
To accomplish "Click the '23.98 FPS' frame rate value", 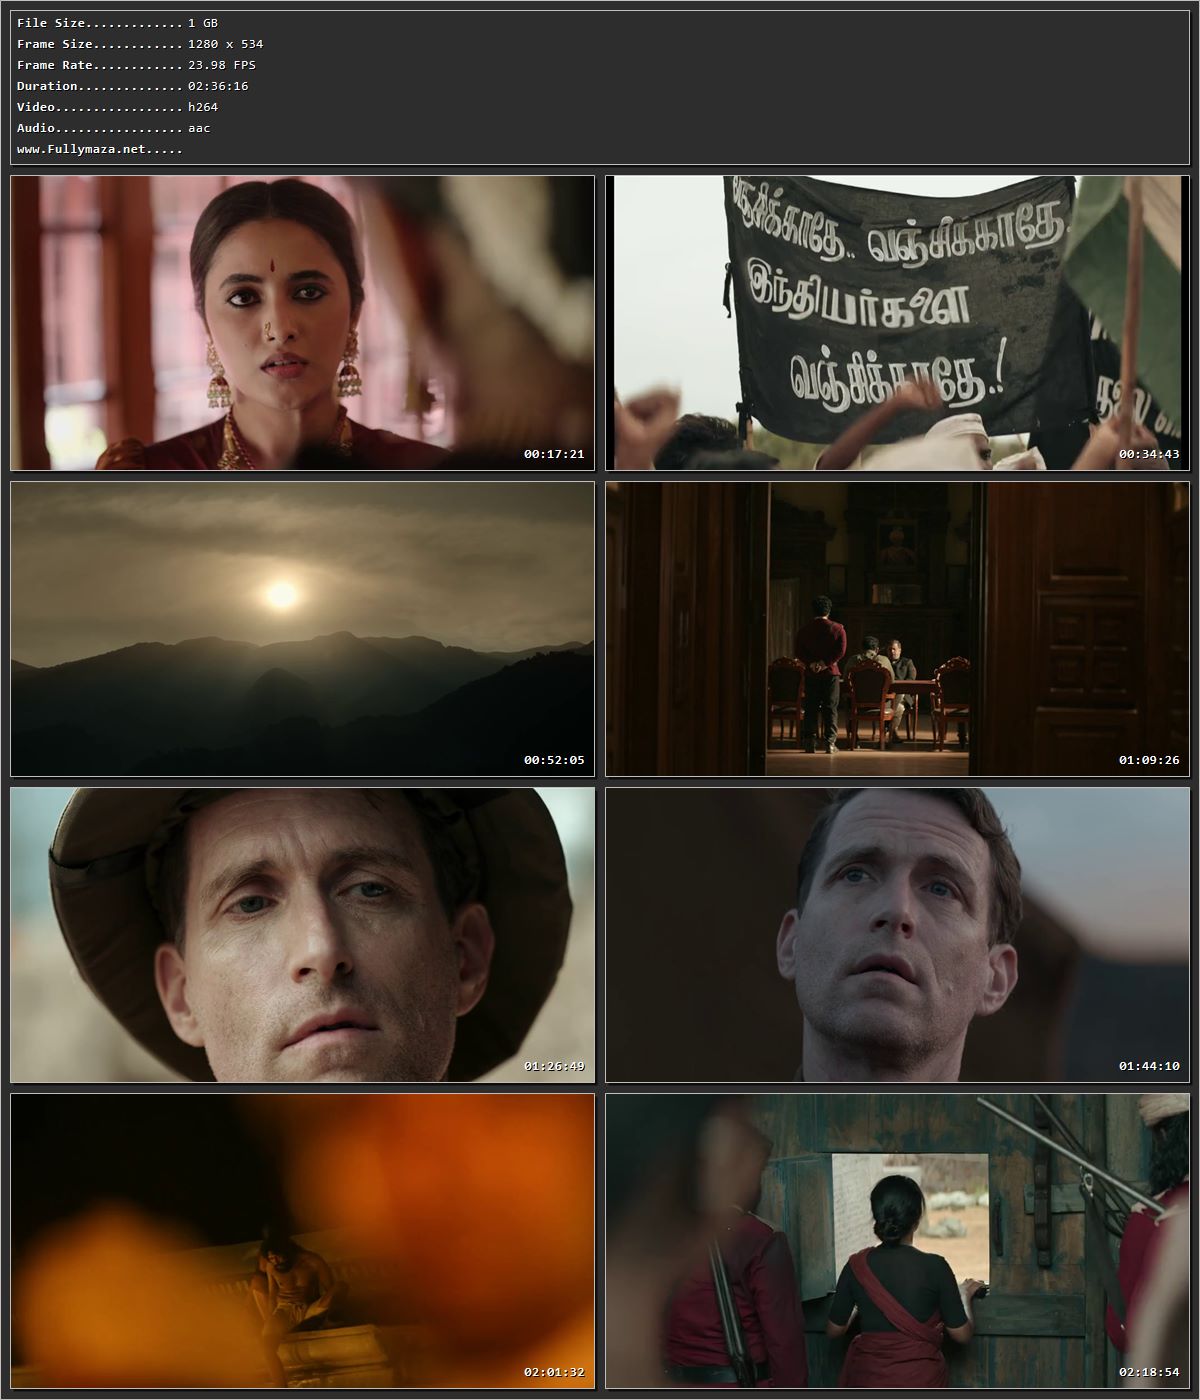I will [x=222, y=65].
